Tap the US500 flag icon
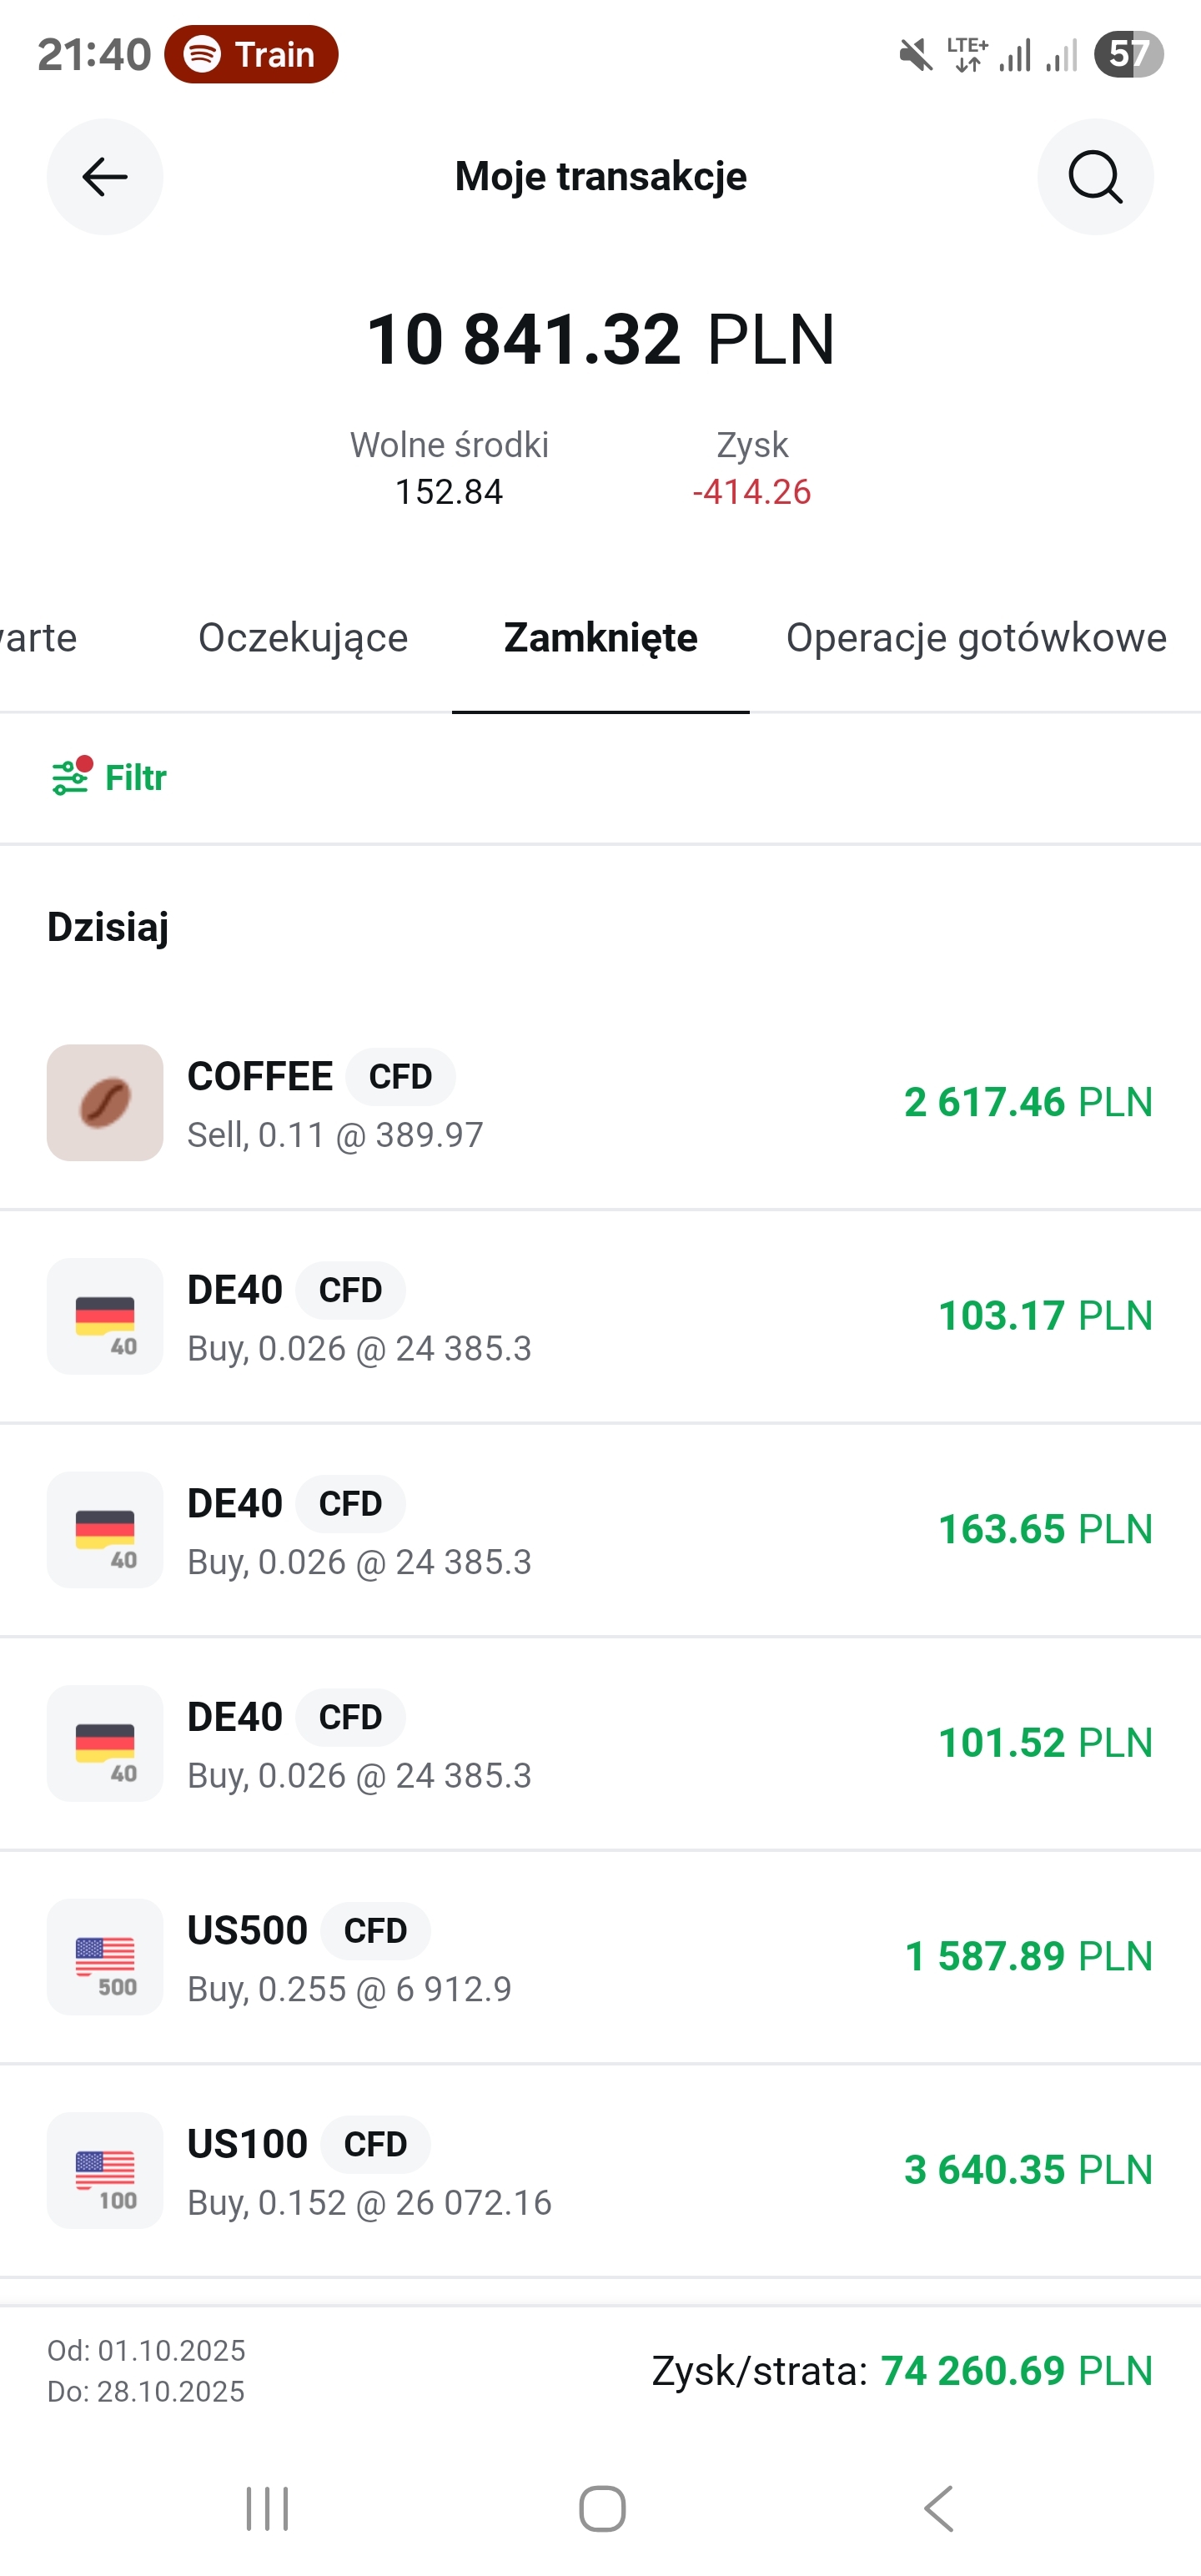The width and height of the screenshot is (1201, 2576). point(105,1956)
